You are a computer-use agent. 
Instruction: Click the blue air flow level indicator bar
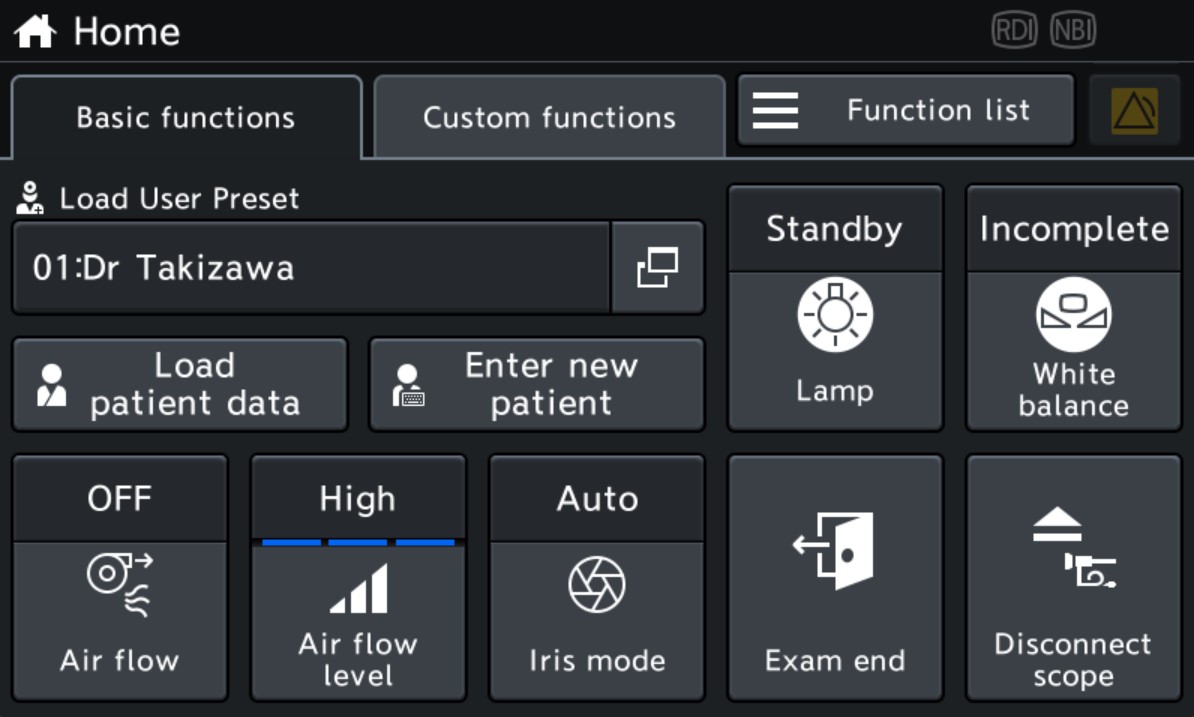(x=358, y=543)
